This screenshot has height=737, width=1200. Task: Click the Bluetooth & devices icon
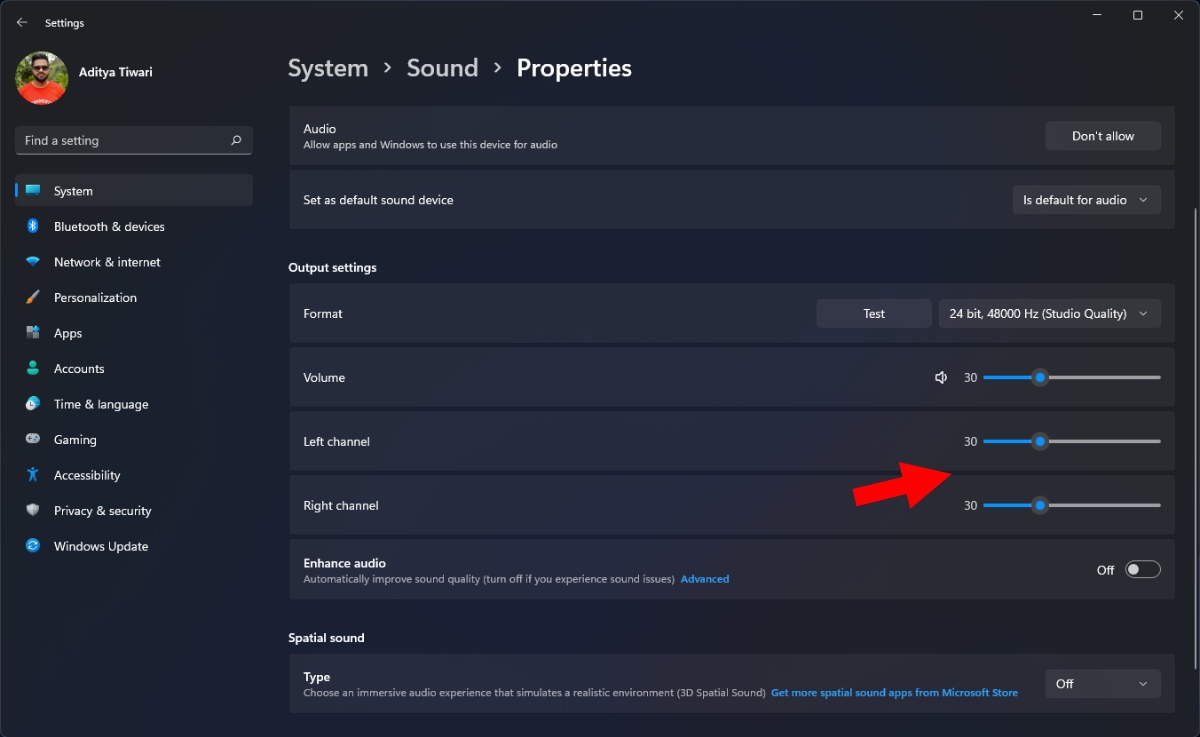point(33,227)
